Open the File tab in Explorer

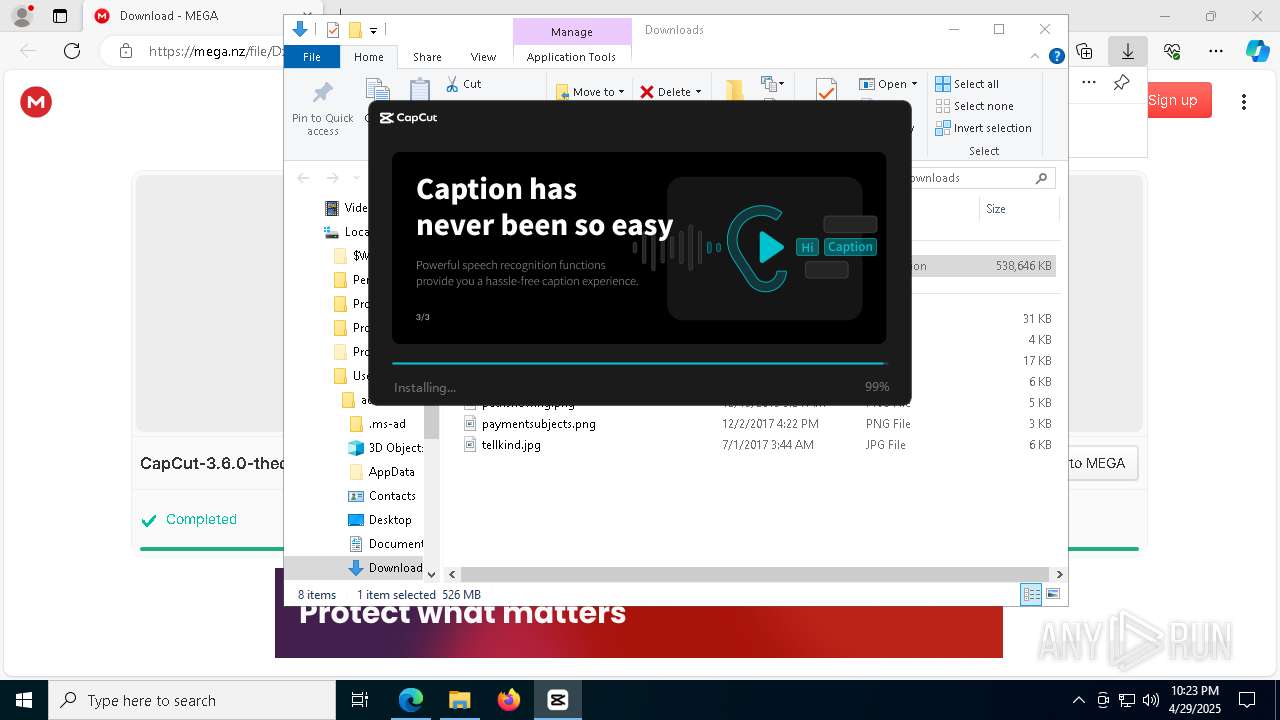click(x=312, y=57)
